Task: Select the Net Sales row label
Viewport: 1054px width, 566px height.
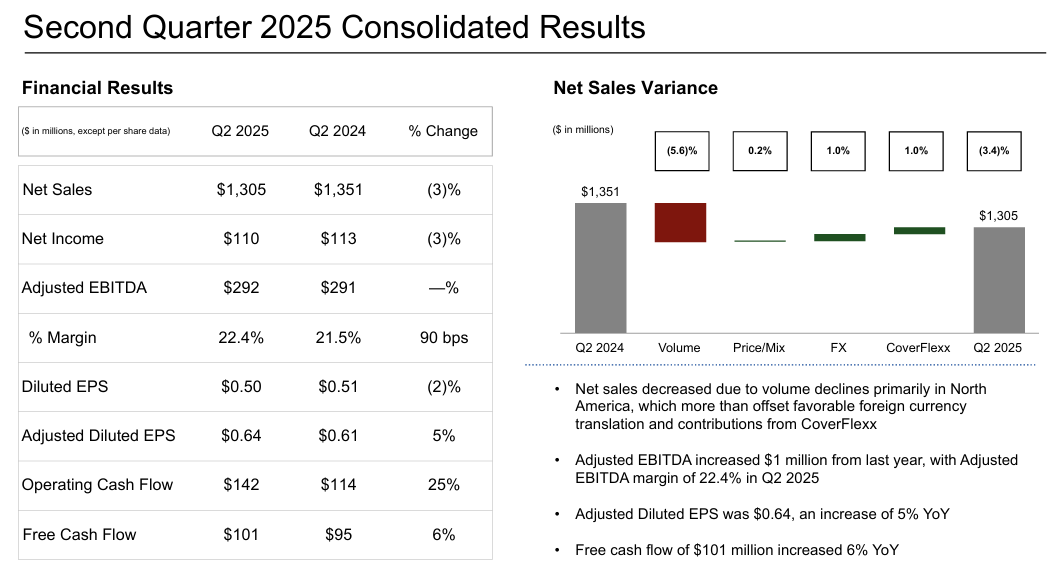Action: [57, 190]
